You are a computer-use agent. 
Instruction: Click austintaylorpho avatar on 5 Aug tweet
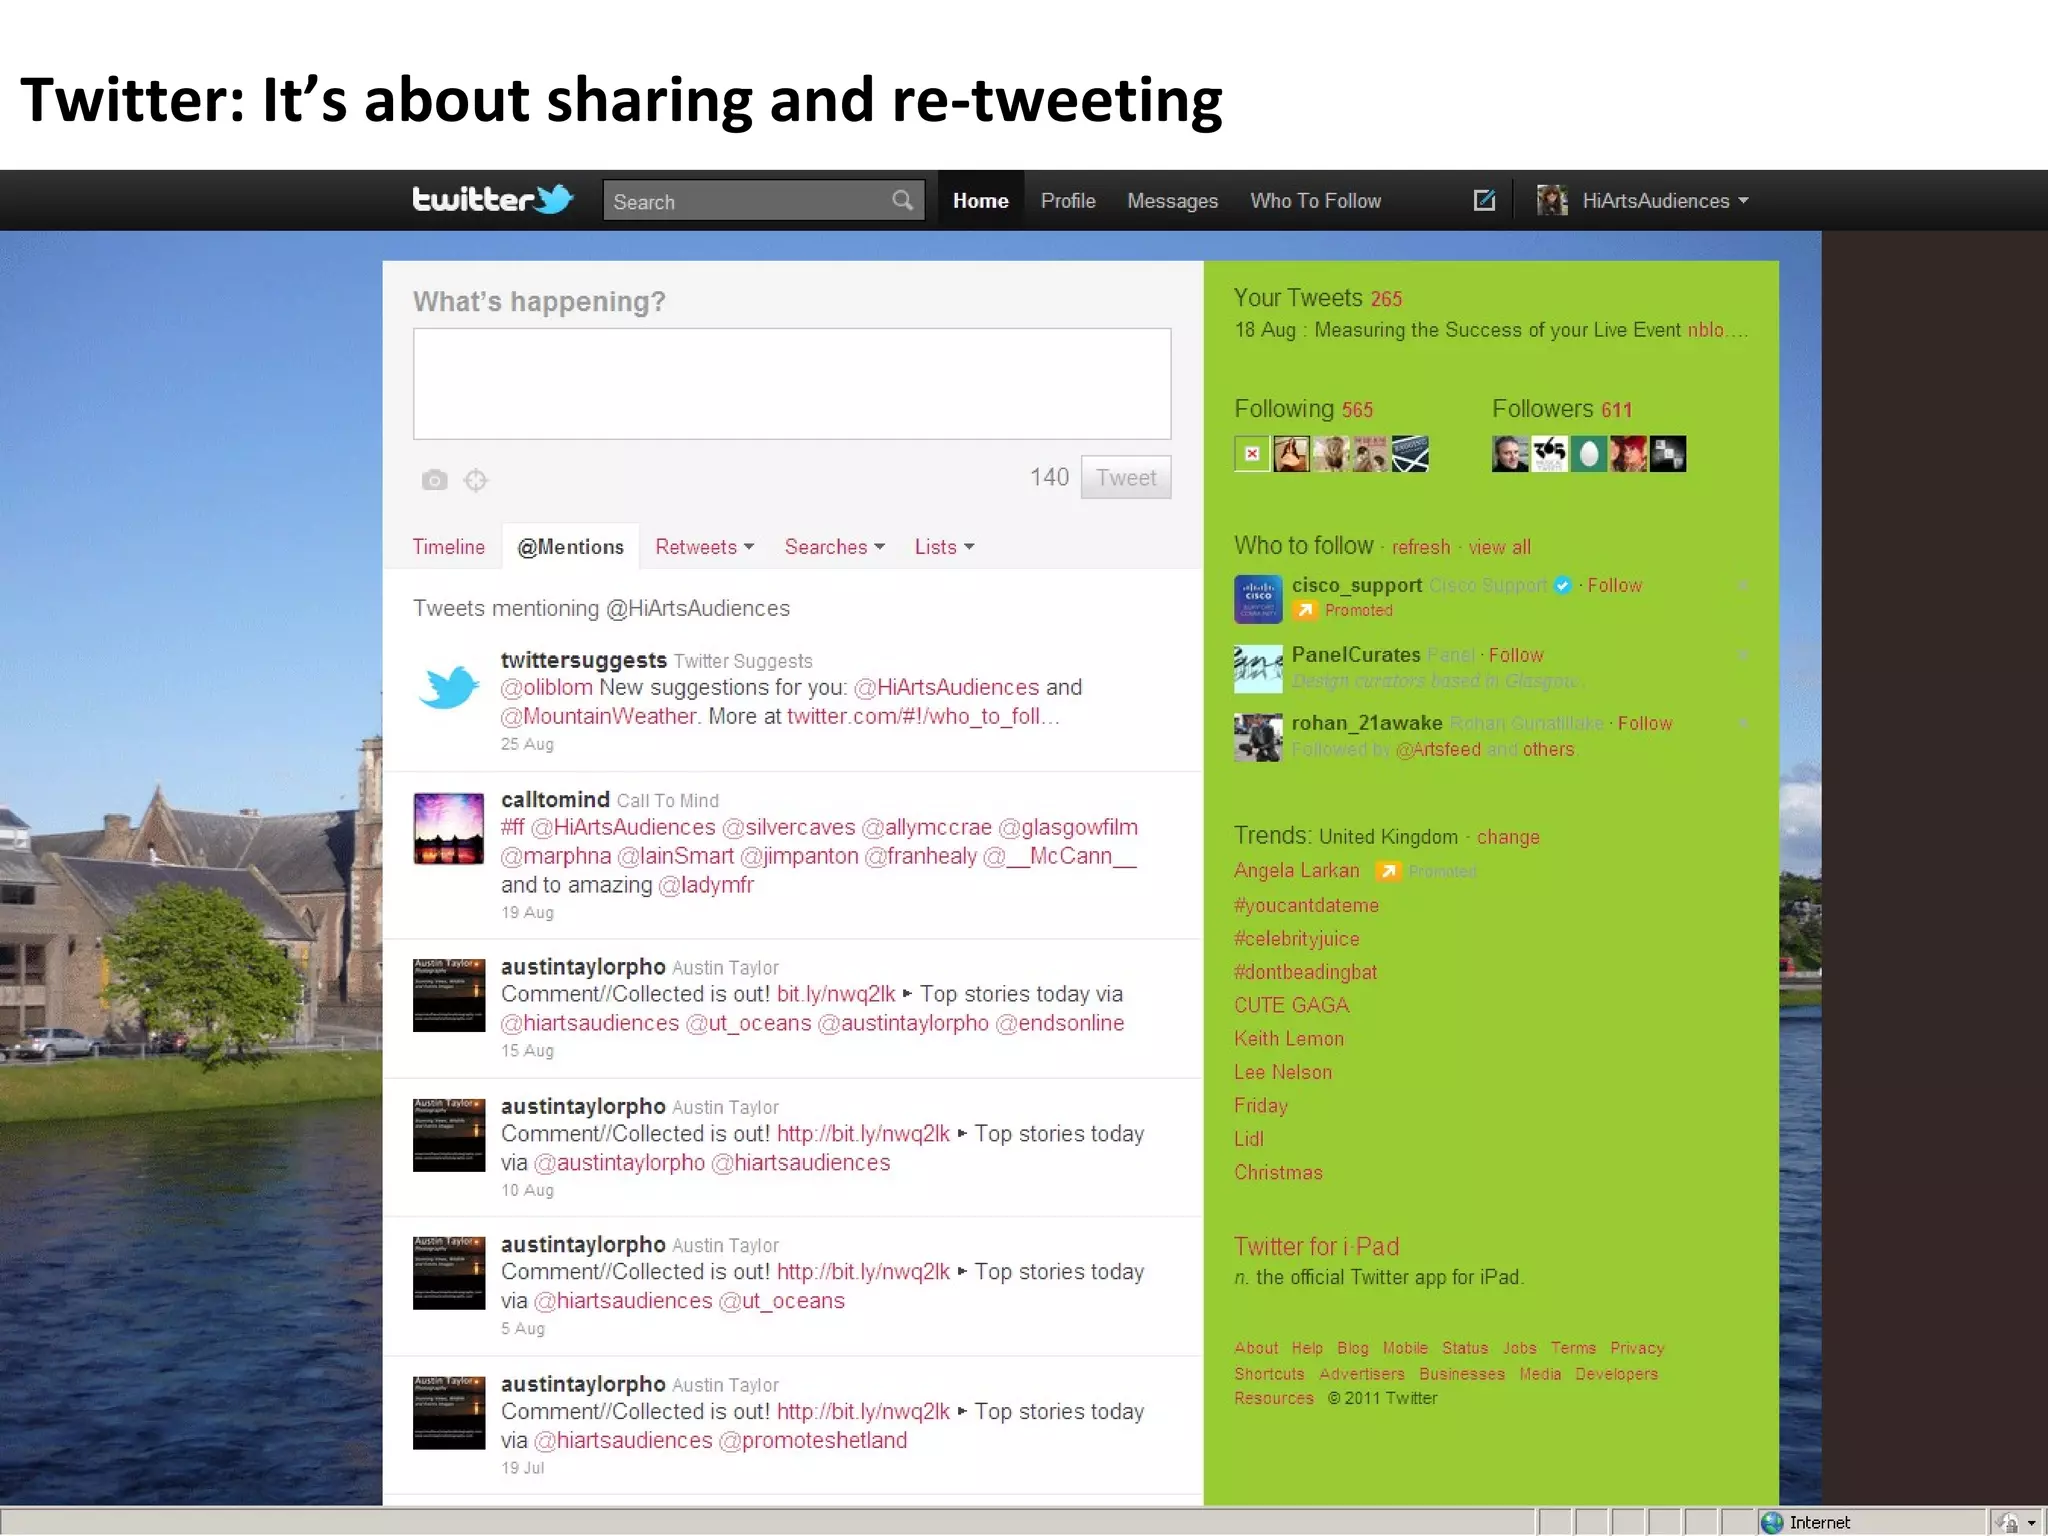[x=449, y=1273]
